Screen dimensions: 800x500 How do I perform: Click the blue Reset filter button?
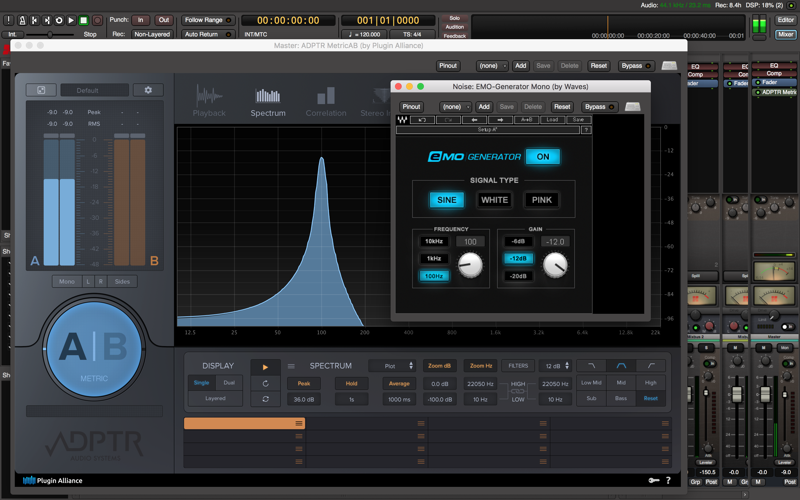point(651,398)
